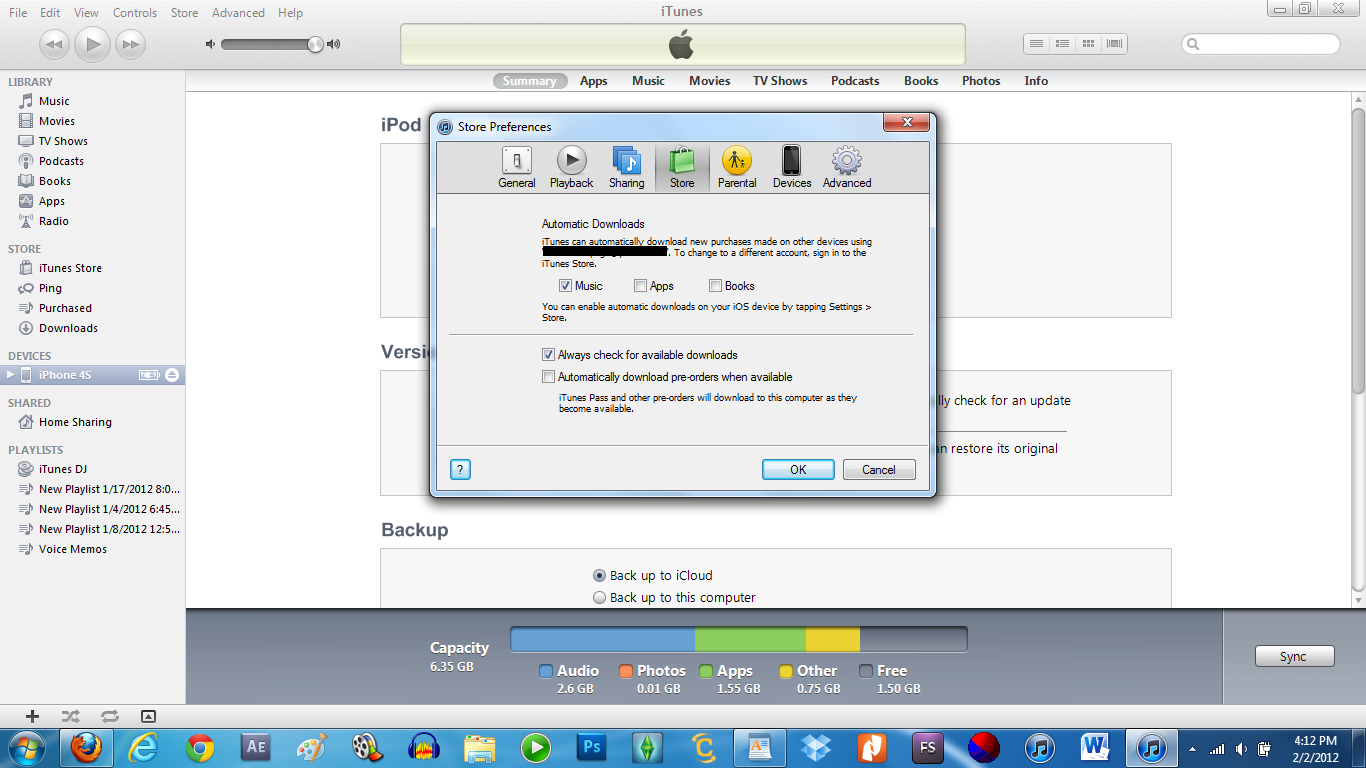
Task: Open Playback preferences pane icon
Action: [x=571, y=167]
